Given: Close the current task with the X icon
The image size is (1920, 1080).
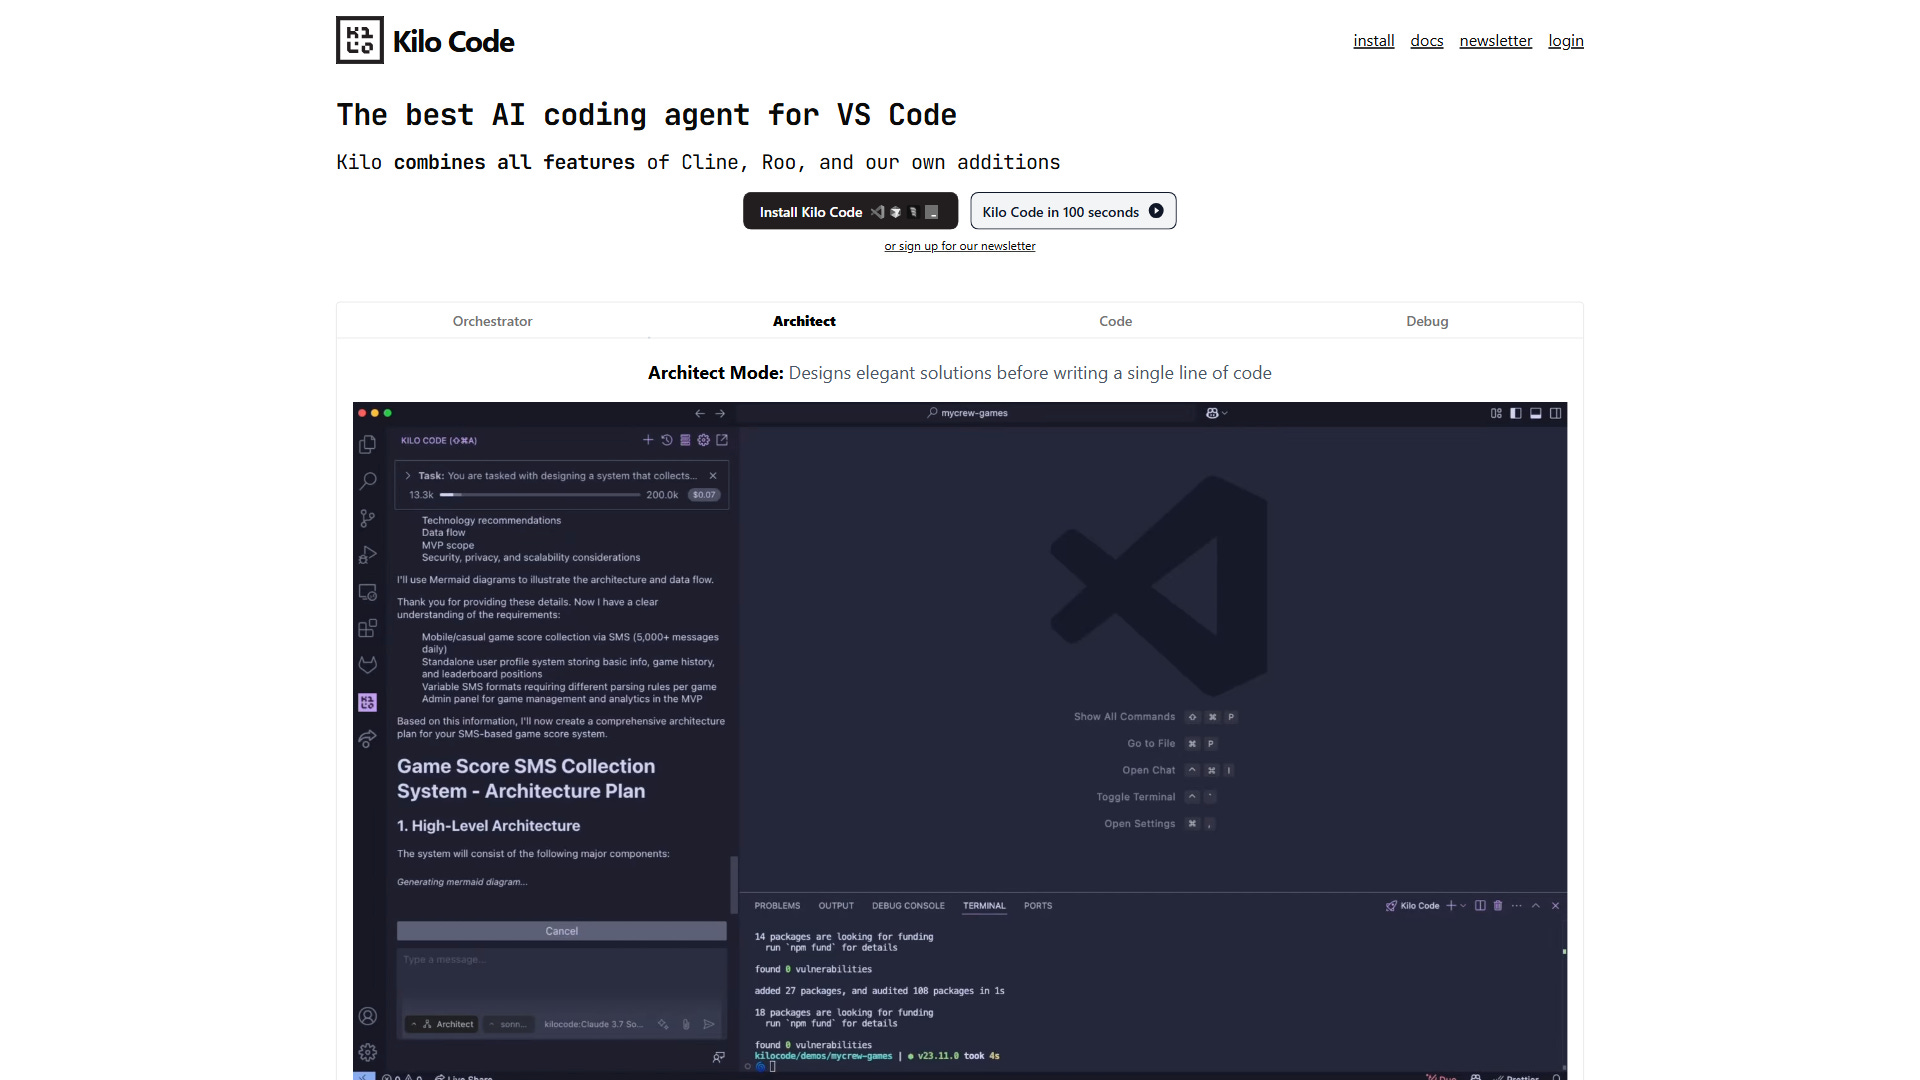Looking at the screenshot, I should point(713,476).
